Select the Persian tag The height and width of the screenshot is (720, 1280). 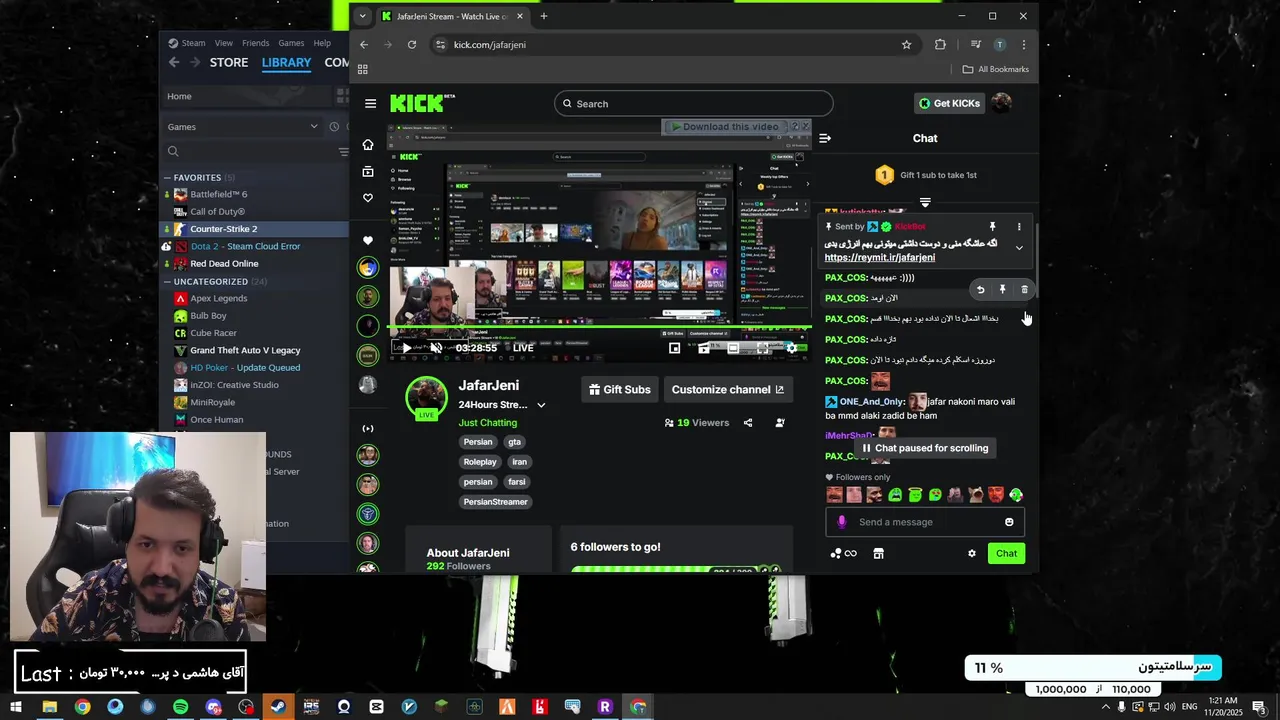tap(478, 442)
